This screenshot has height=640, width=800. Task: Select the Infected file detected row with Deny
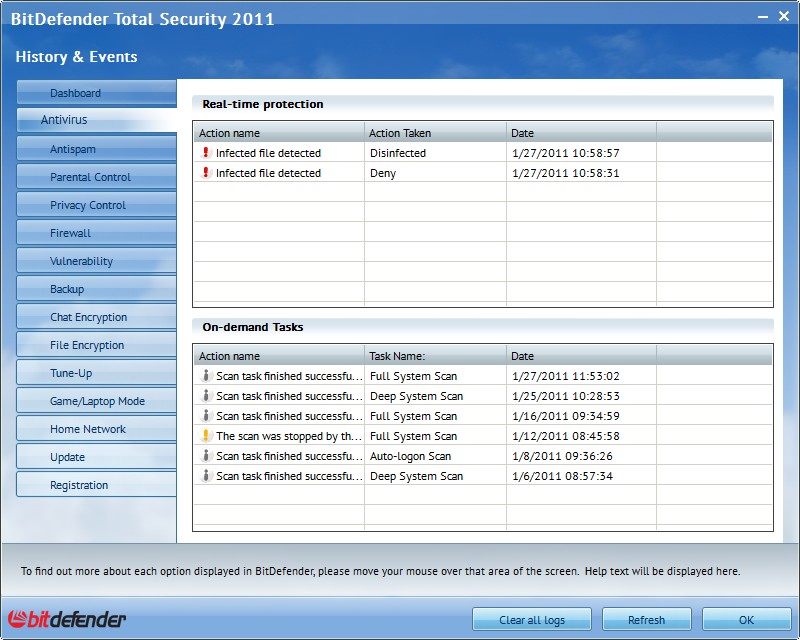tap(483, 173)
